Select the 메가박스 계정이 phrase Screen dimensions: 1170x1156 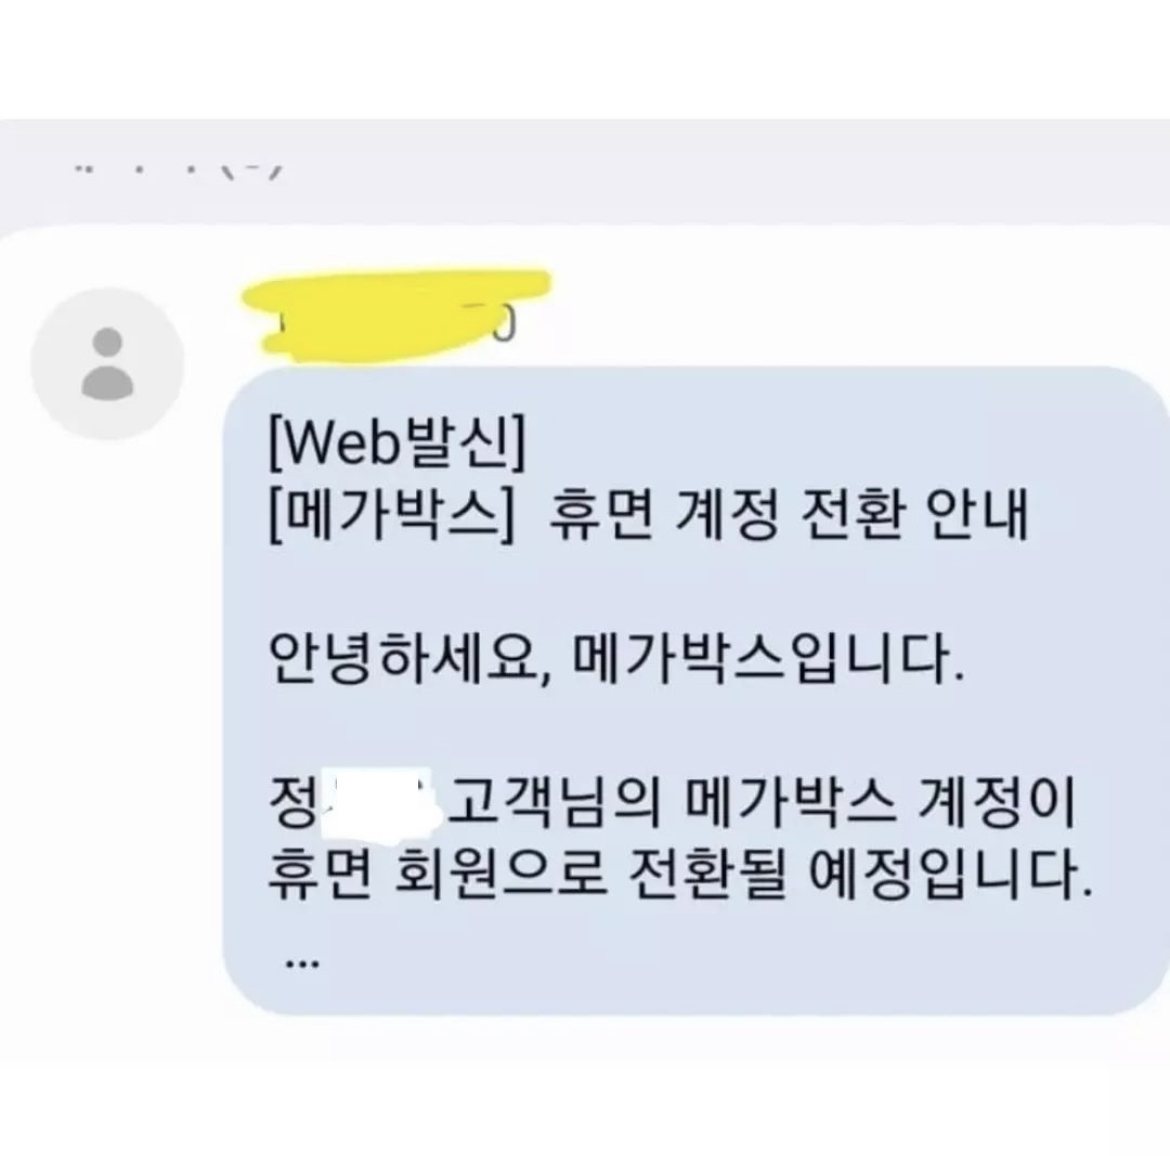880,804
